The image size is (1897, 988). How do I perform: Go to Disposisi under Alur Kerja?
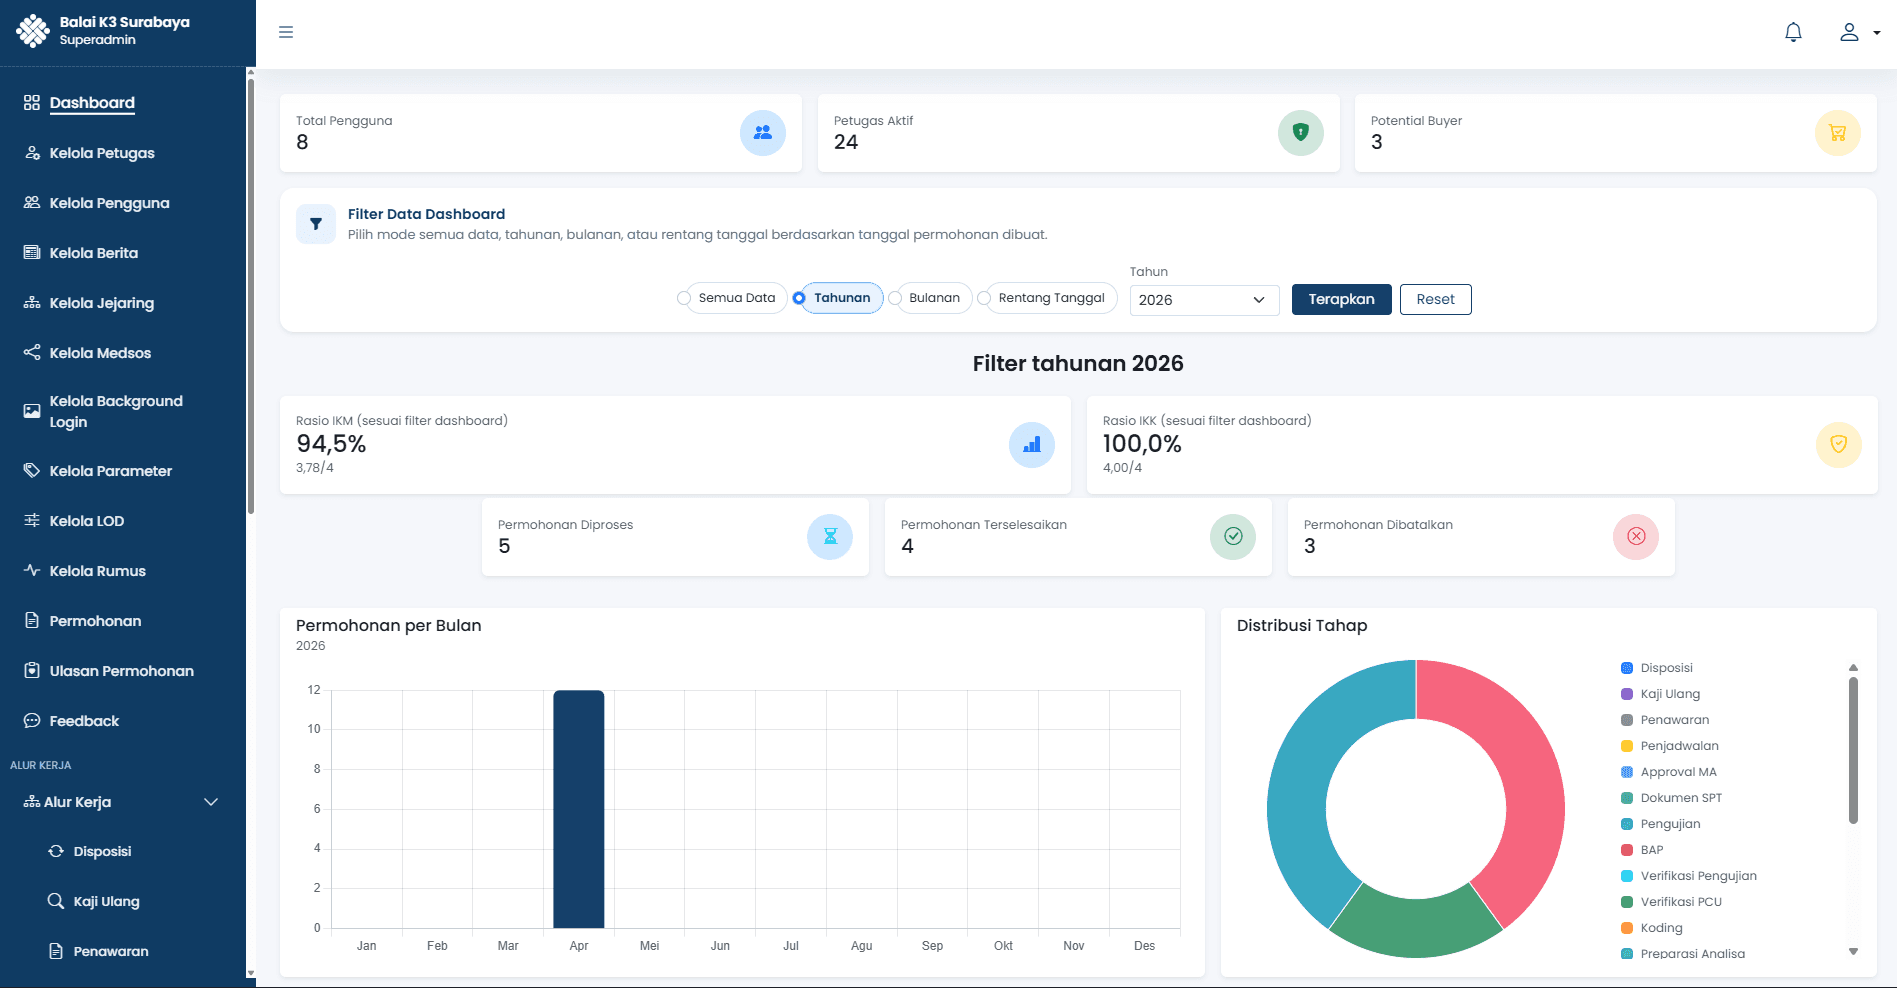coord(102,851)
